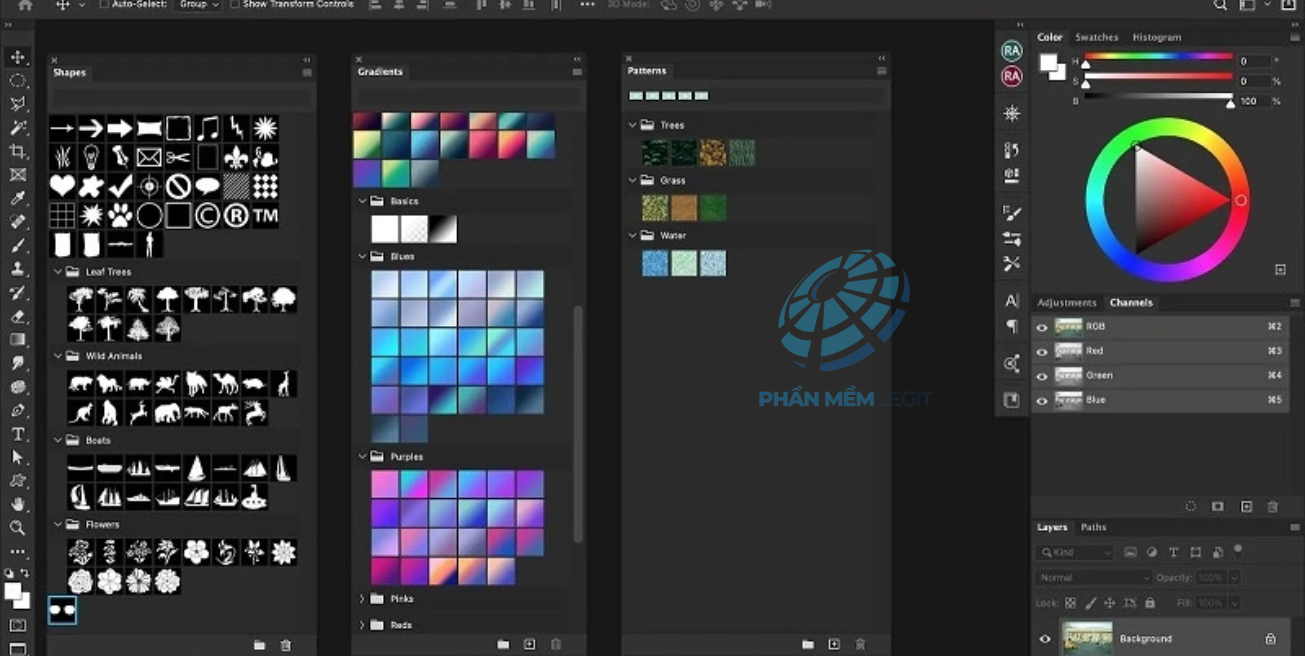Expand the Reds gradient group
Screen dimensions: 1305x656
click(x=362, y=625)
